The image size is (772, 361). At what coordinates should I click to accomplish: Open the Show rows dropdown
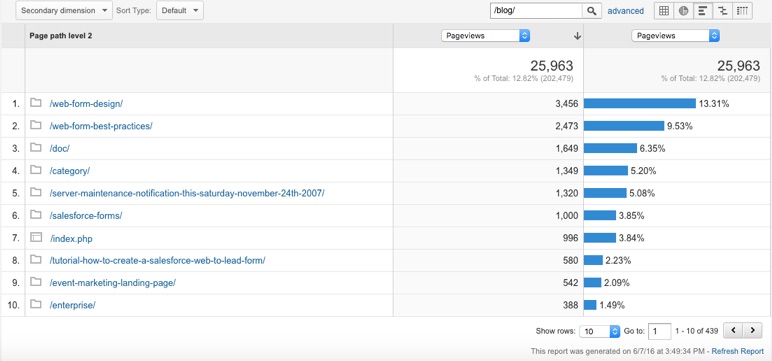[x=600, y=331]
